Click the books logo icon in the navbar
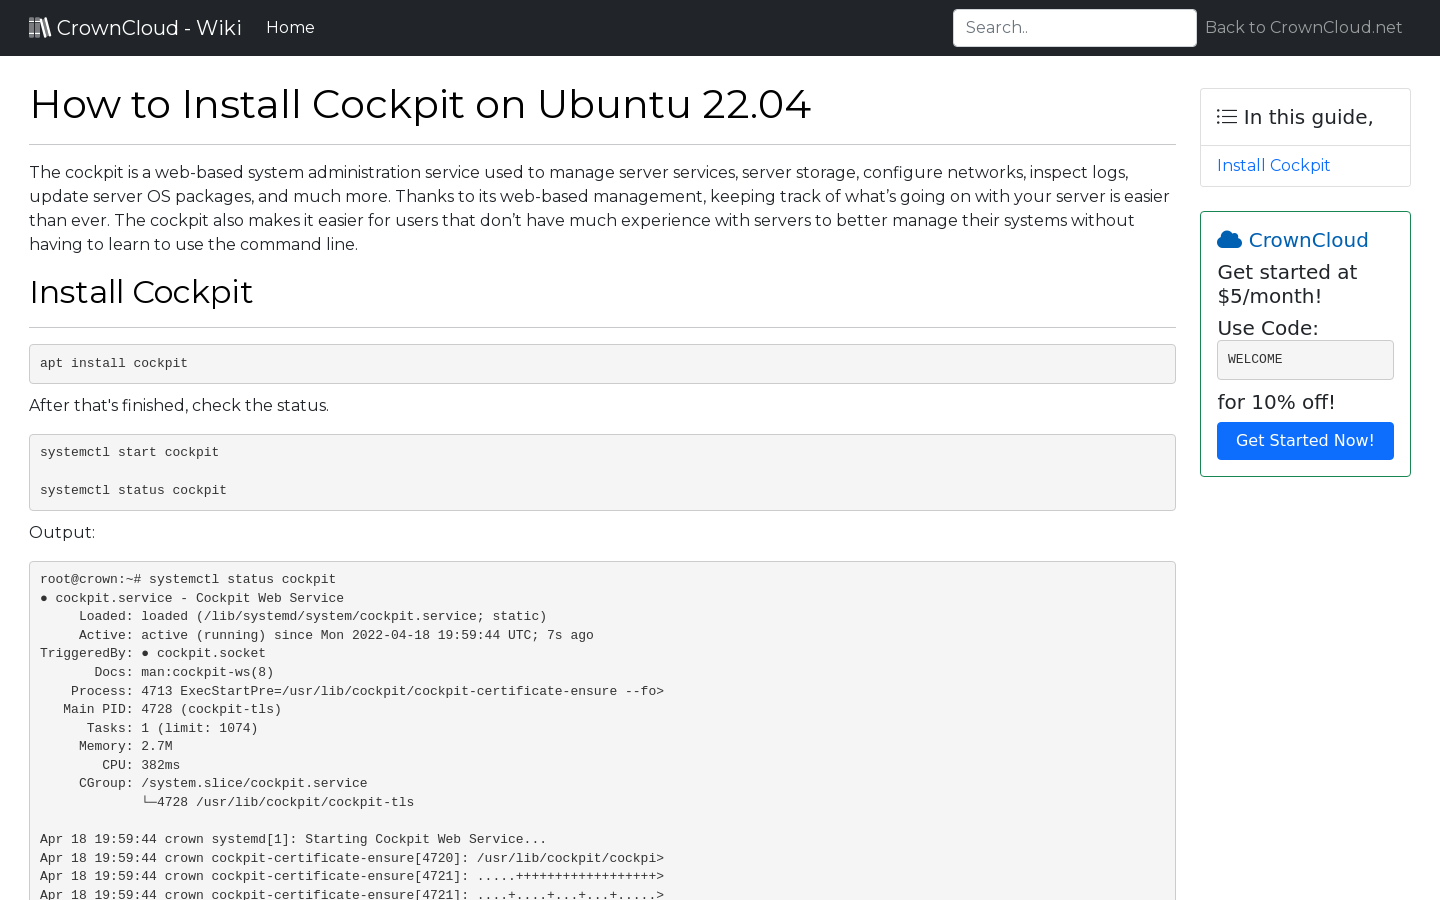The image size is (1440, 900). point(40,26)
